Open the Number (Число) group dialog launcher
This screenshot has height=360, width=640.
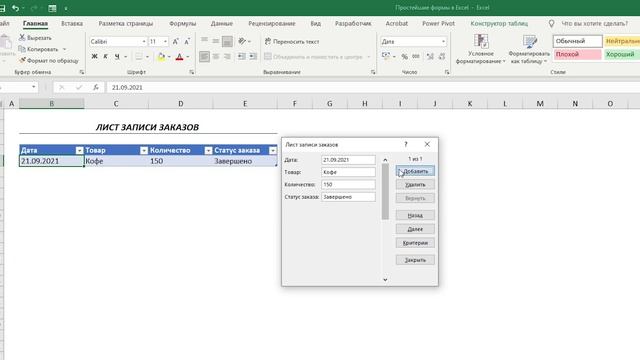click(447, 72)
